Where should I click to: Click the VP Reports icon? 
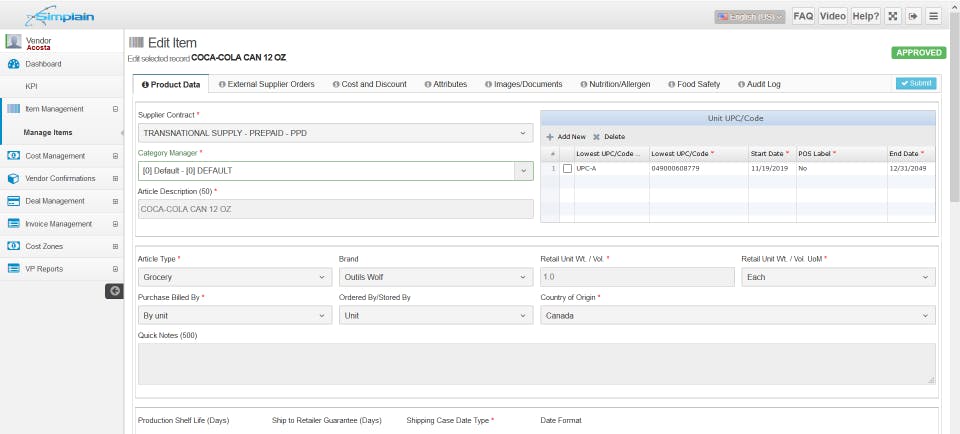(14, 268)
